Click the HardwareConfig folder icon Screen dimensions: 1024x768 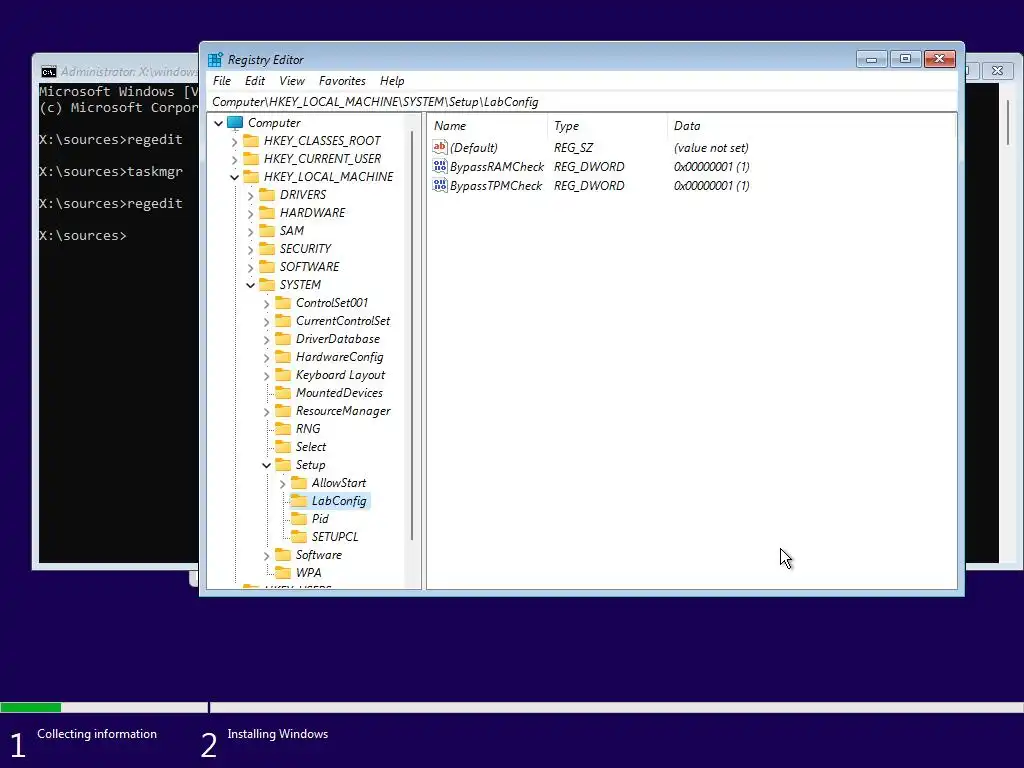tap(283, 357)
